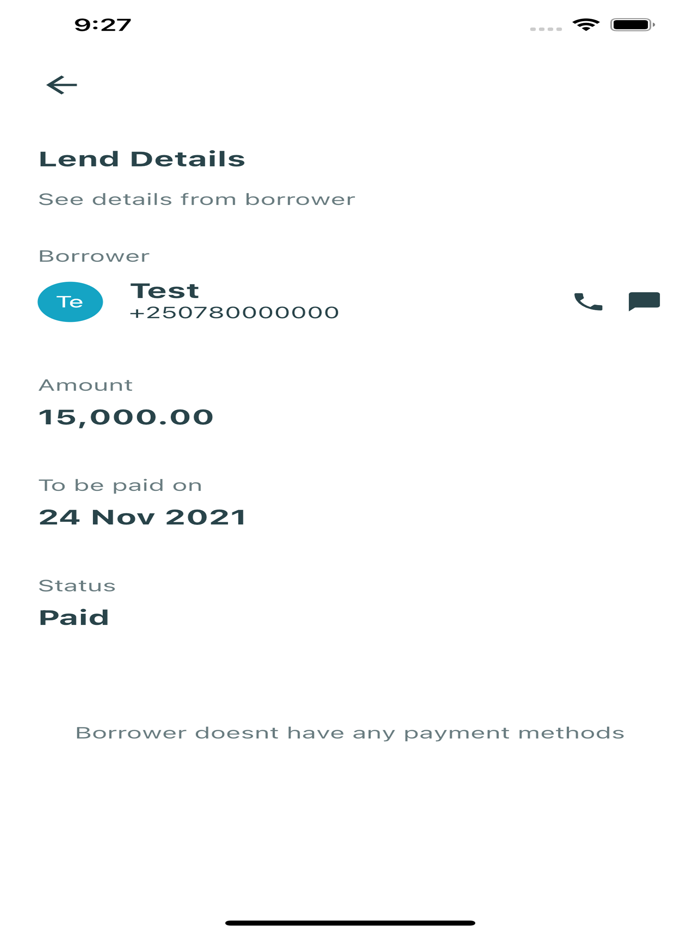Select the amount value 15,000.00
Screen dimensions: 700x934
[126, 417]
